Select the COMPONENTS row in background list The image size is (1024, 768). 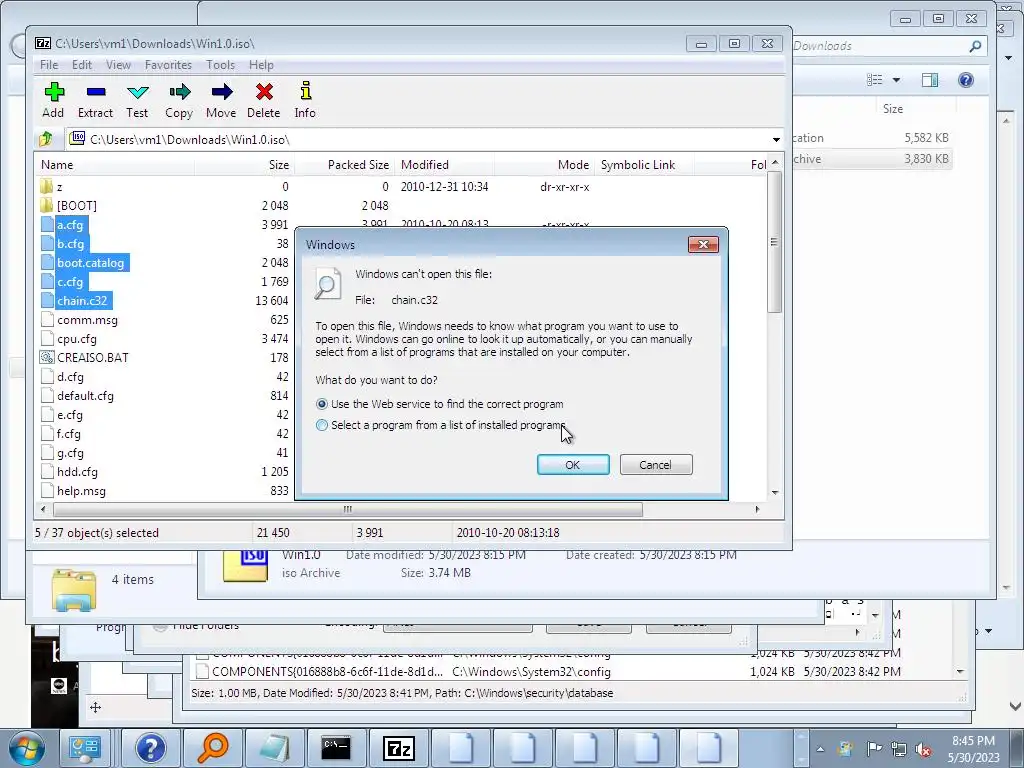pyautogui.click(x=549, y=671)
